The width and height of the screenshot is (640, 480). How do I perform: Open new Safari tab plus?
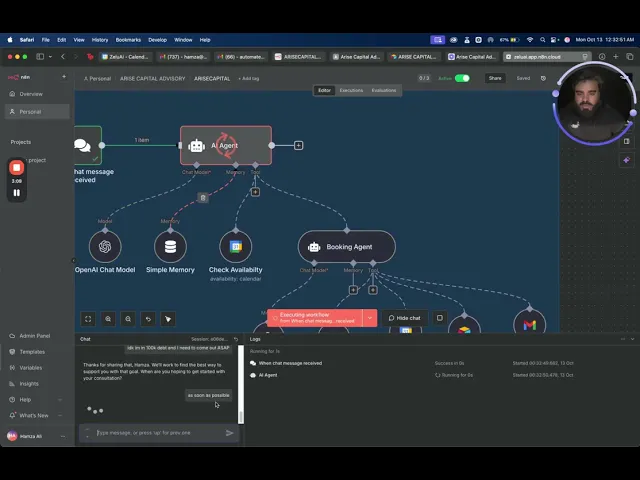pos(616,57)
